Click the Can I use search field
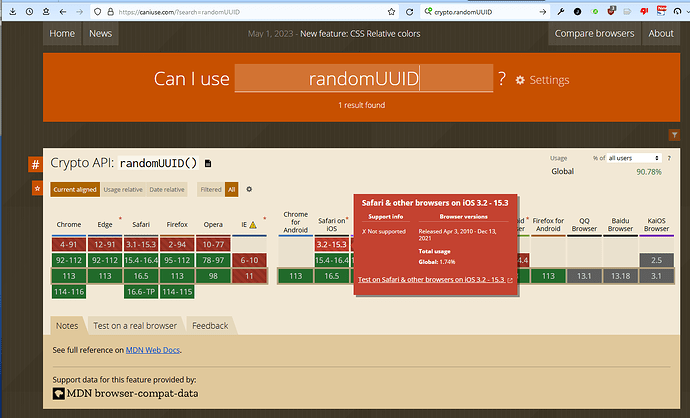This screenshot has height=418, width=690. (x=363, y=78)
